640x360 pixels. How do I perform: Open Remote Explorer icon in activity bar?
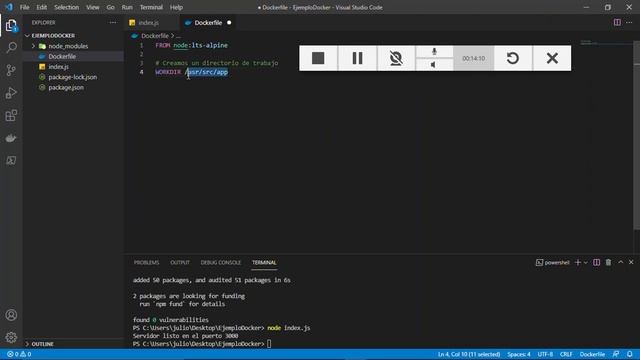coord(11,160)
